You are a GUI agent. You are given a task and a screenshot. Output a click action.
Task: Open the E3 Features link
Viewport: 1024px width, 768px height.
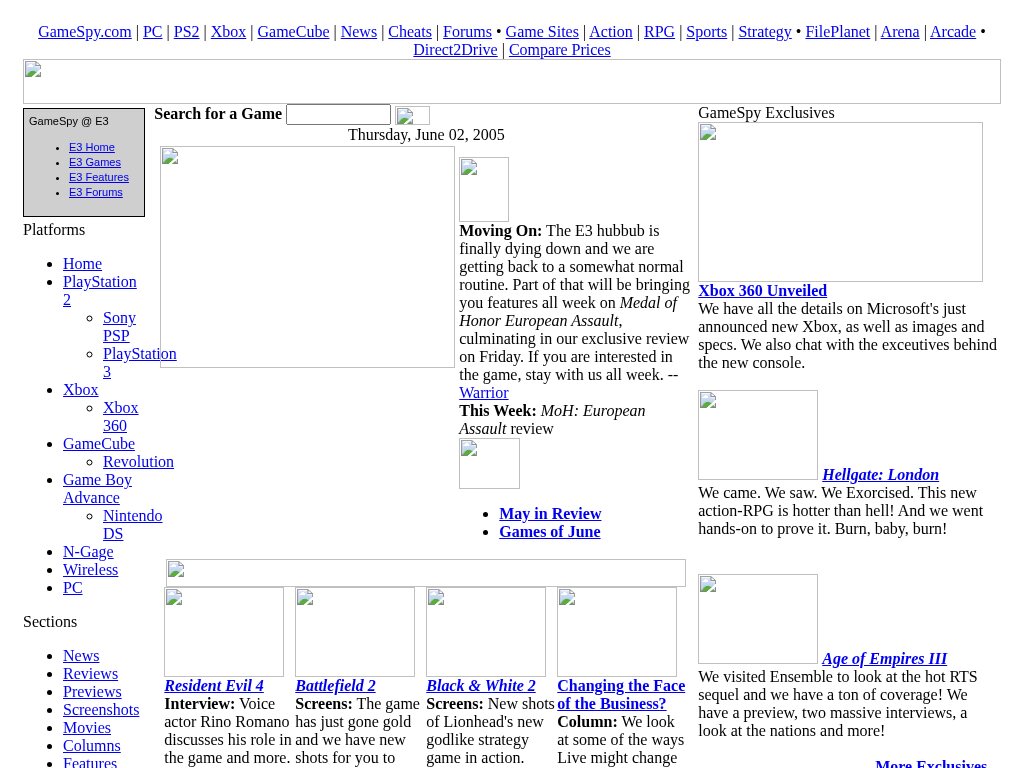(x=99, y=177)
